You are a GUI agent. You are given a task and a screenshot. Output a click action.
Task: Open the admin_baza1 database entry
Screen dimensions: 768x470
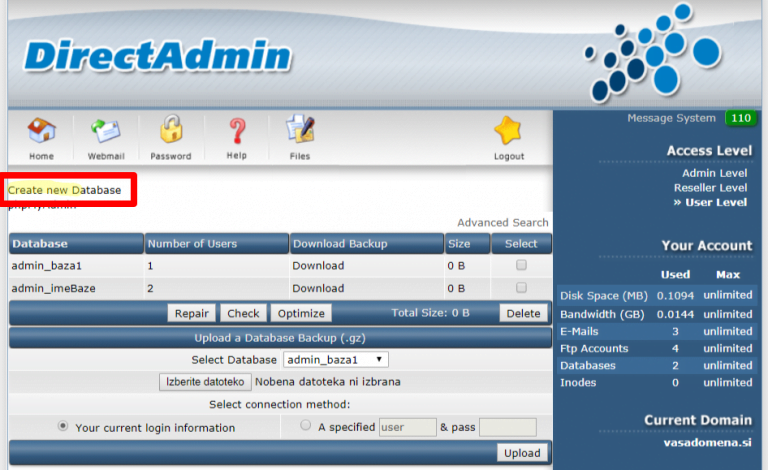47,266
